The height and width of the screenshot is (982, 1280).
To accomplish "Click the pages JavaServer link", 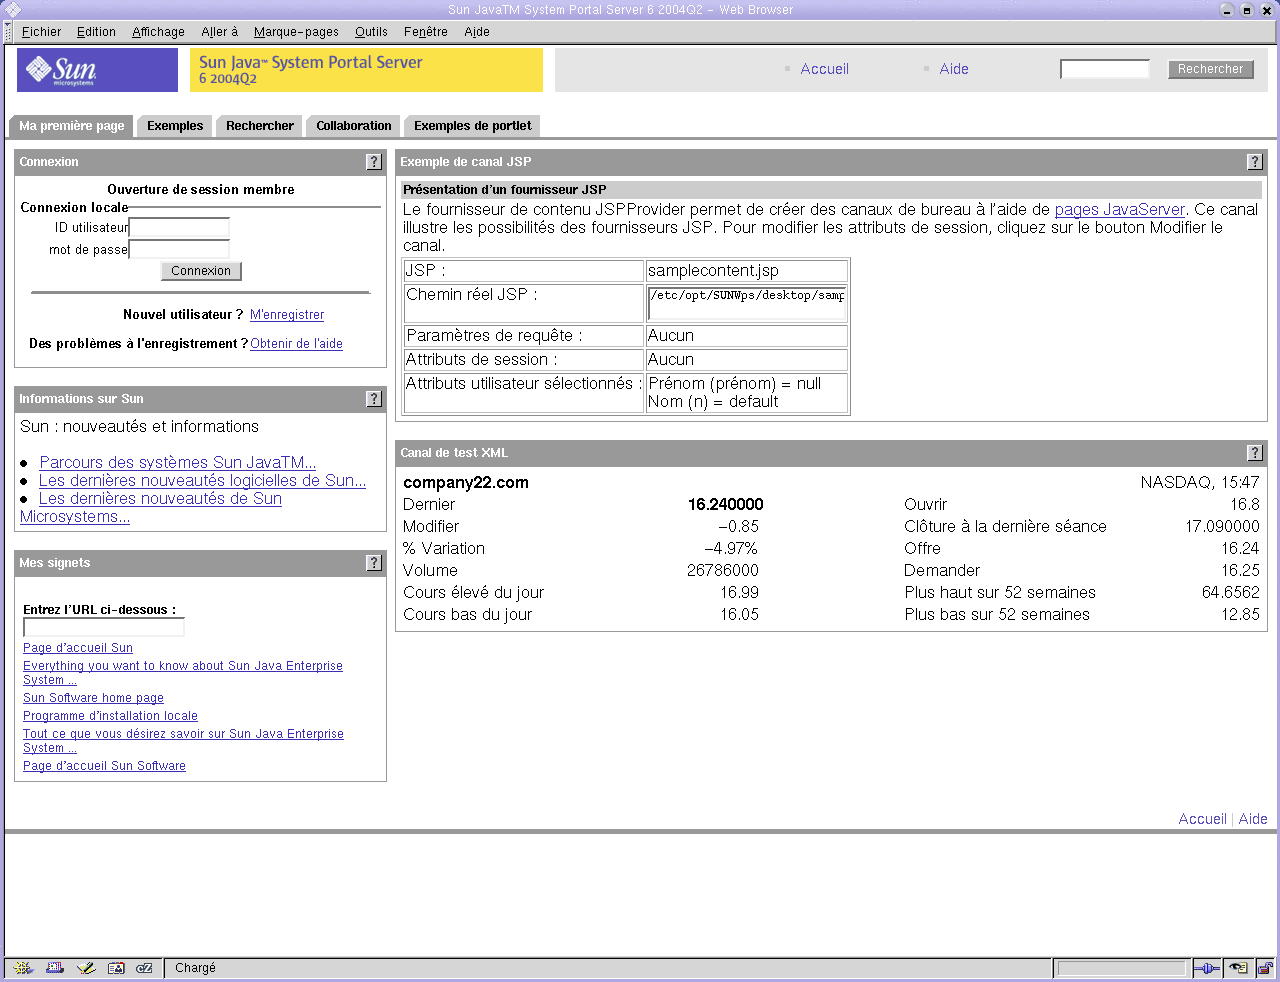I will [x=1120, y=210].
